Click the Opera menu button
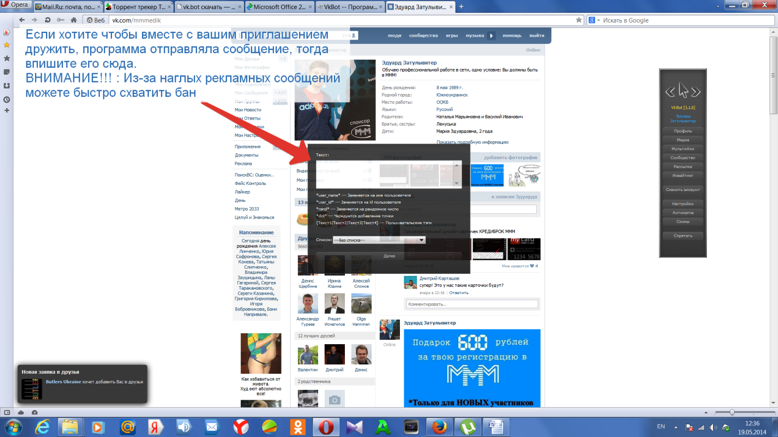The image size is (778, 437). pyautogui.click(x=16, y=6)
